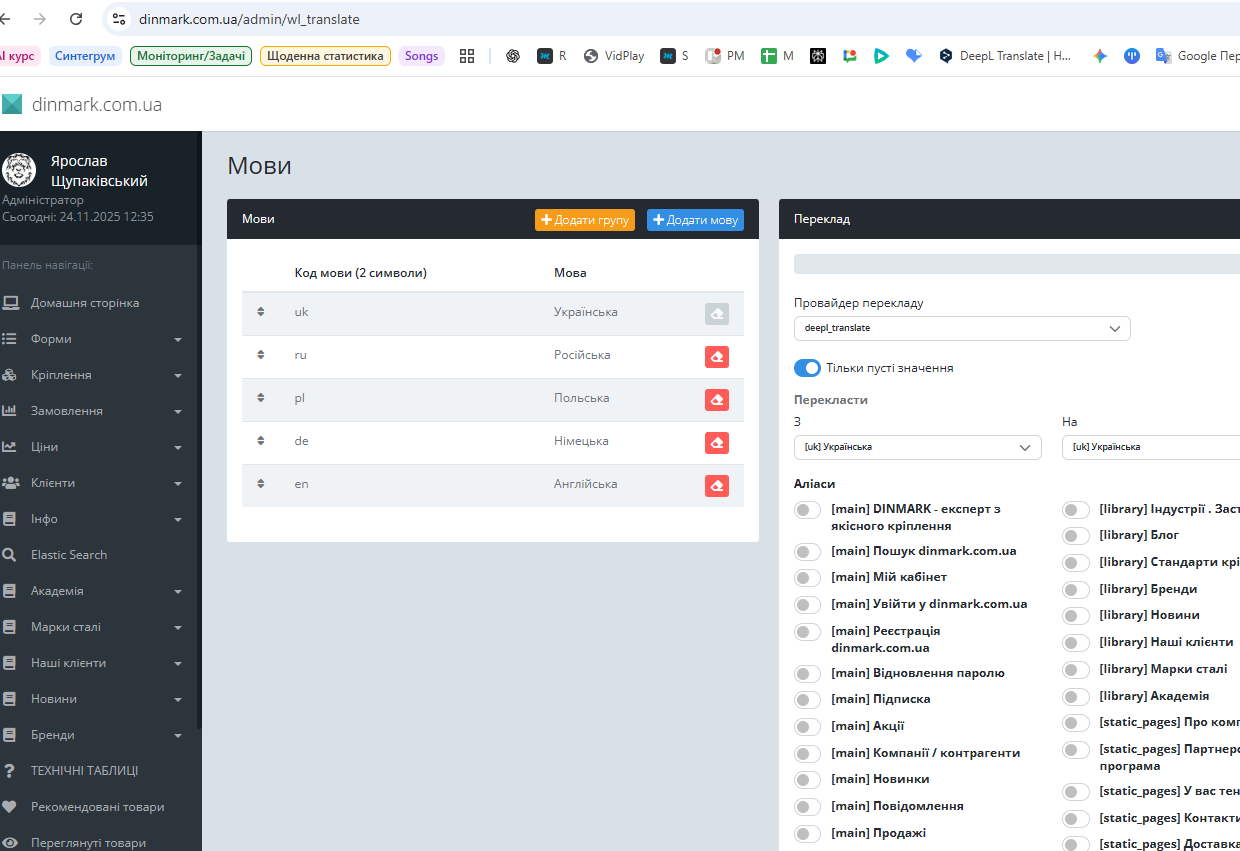
Task: Grab the sort handle for de row
Action: tap(261, 441)
